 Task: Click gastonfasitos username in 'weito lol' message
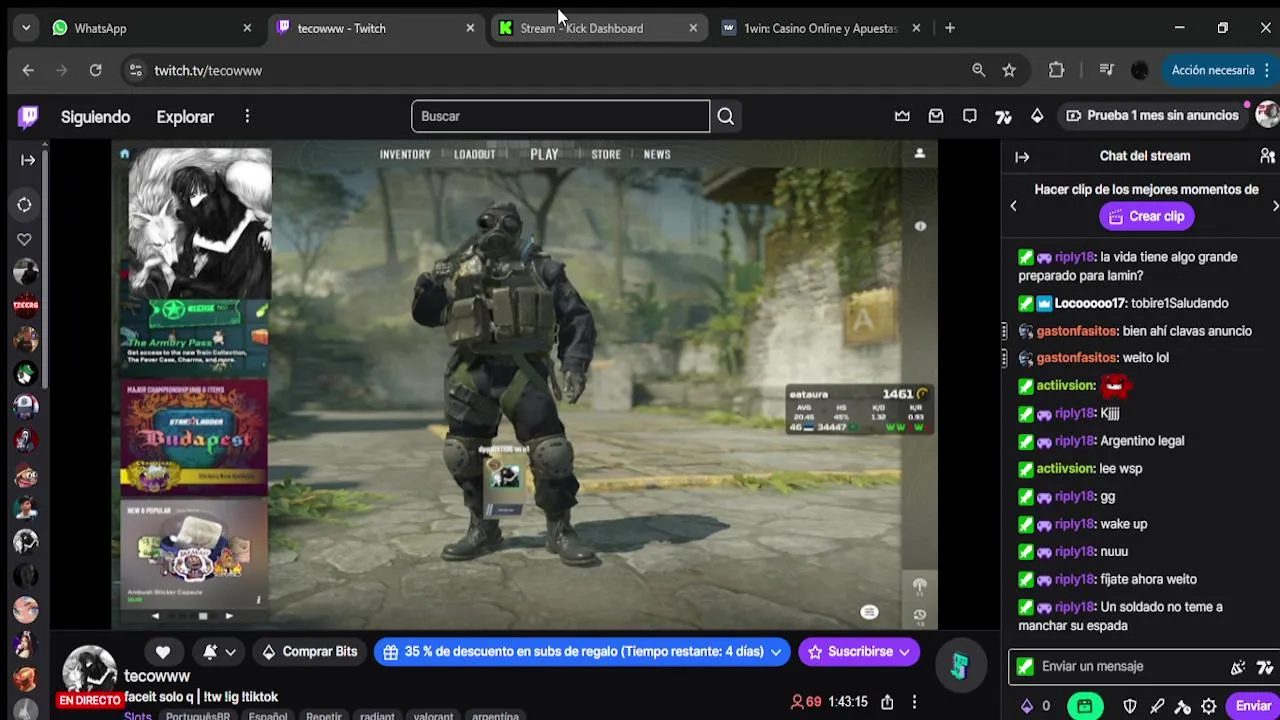click(1076, 358)
